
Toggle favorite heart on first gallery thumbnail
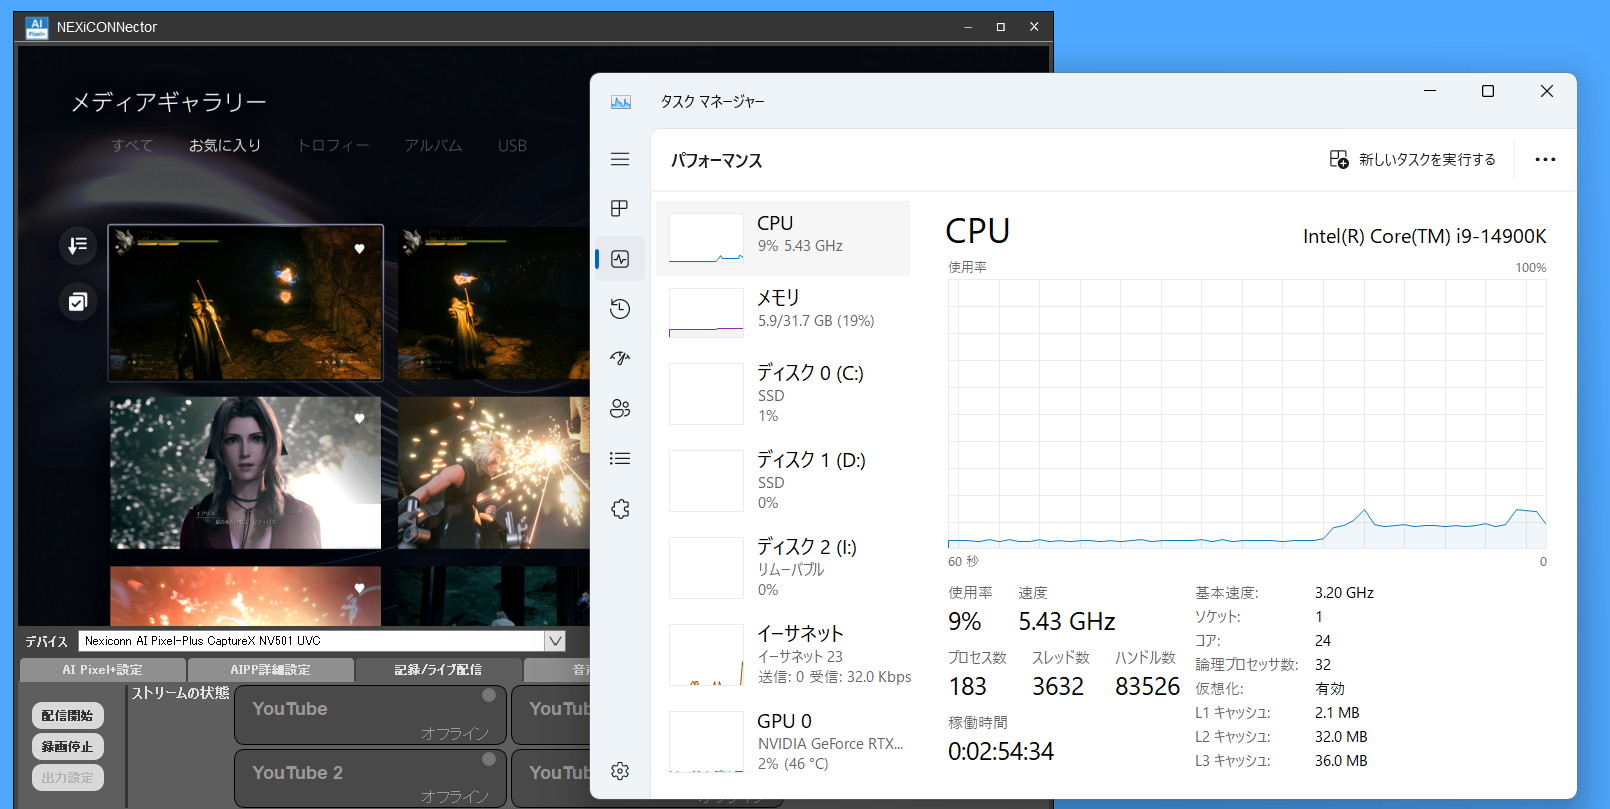click(x=360, y=249)
